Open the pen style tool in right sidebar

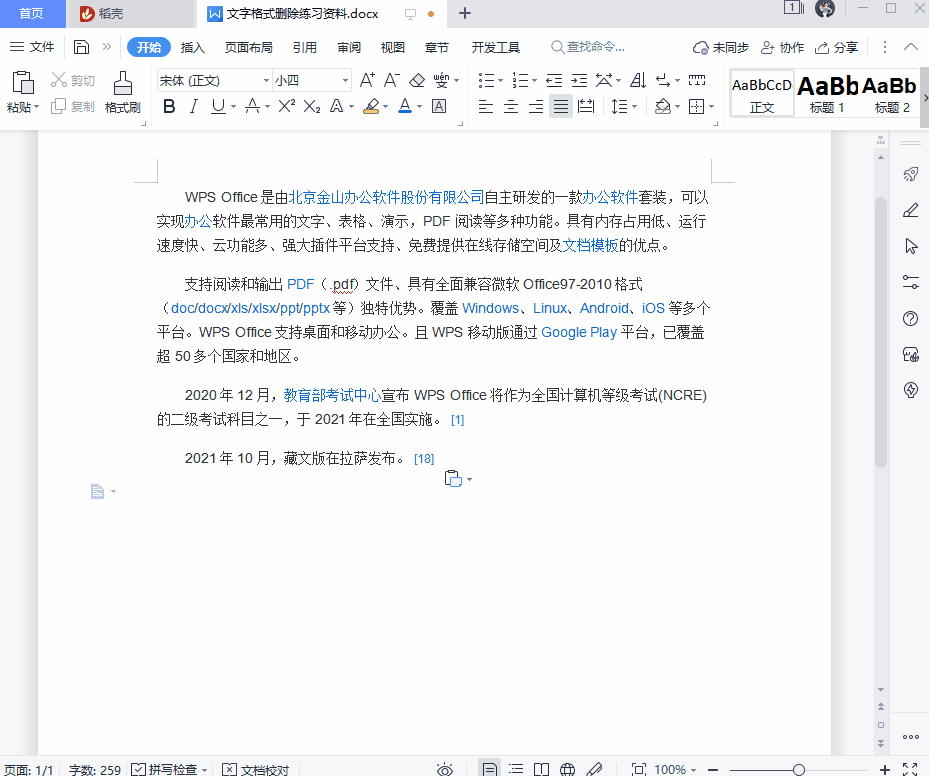coord(911,210)
